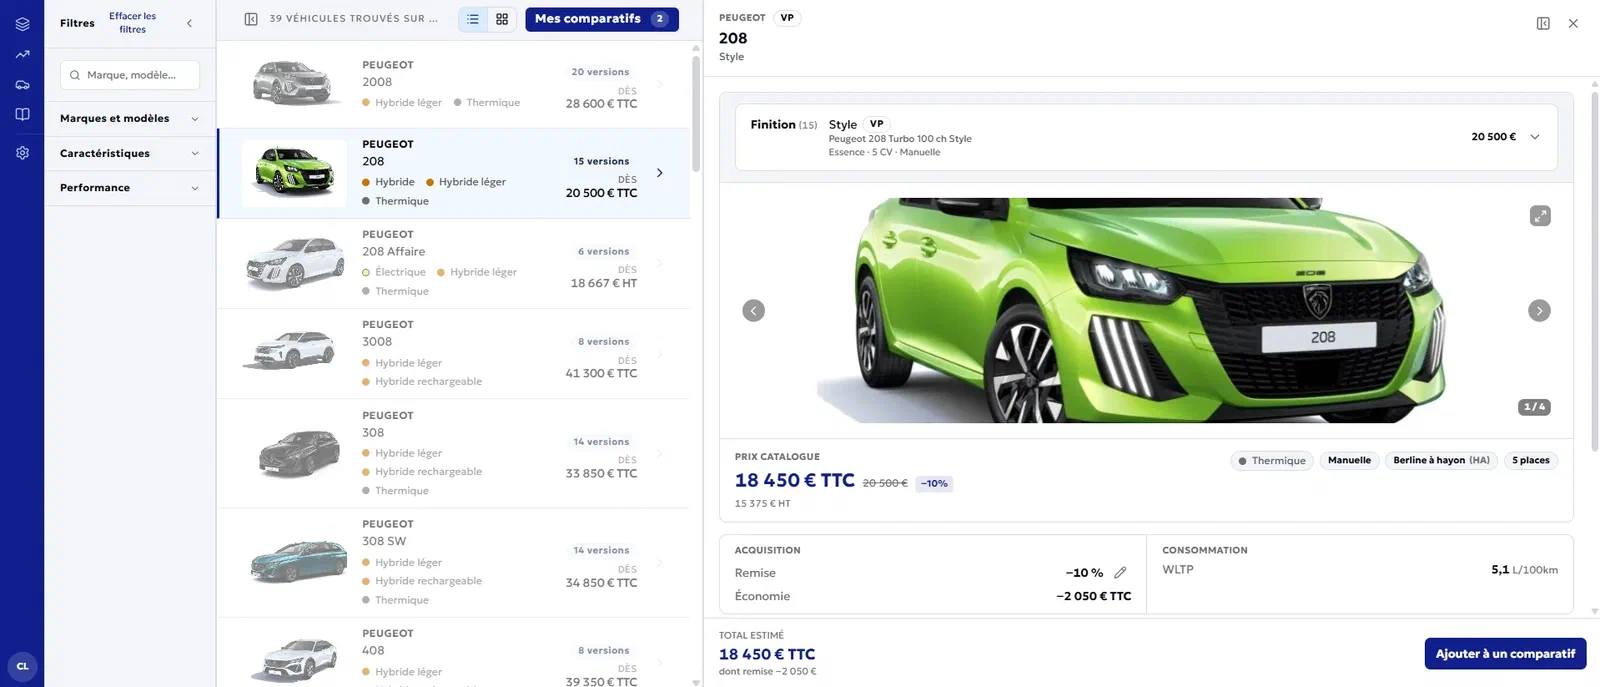
Task: Click the 1 / 4 image counter
Action: (1534, 407)
